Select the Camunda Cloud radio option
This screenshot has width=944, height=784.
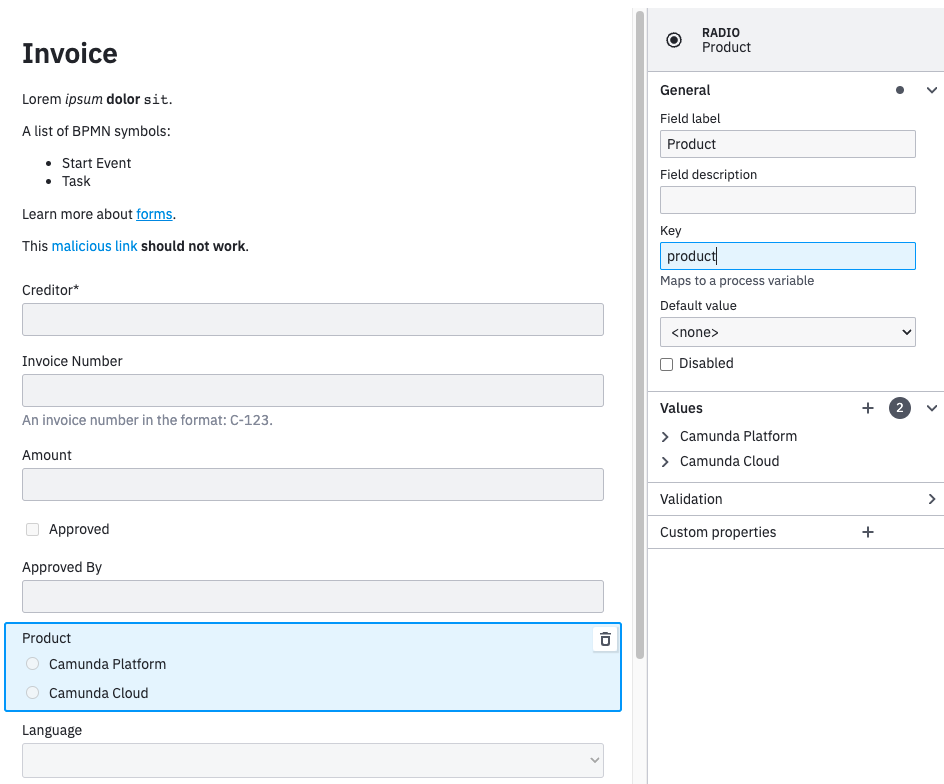(31, 692)
